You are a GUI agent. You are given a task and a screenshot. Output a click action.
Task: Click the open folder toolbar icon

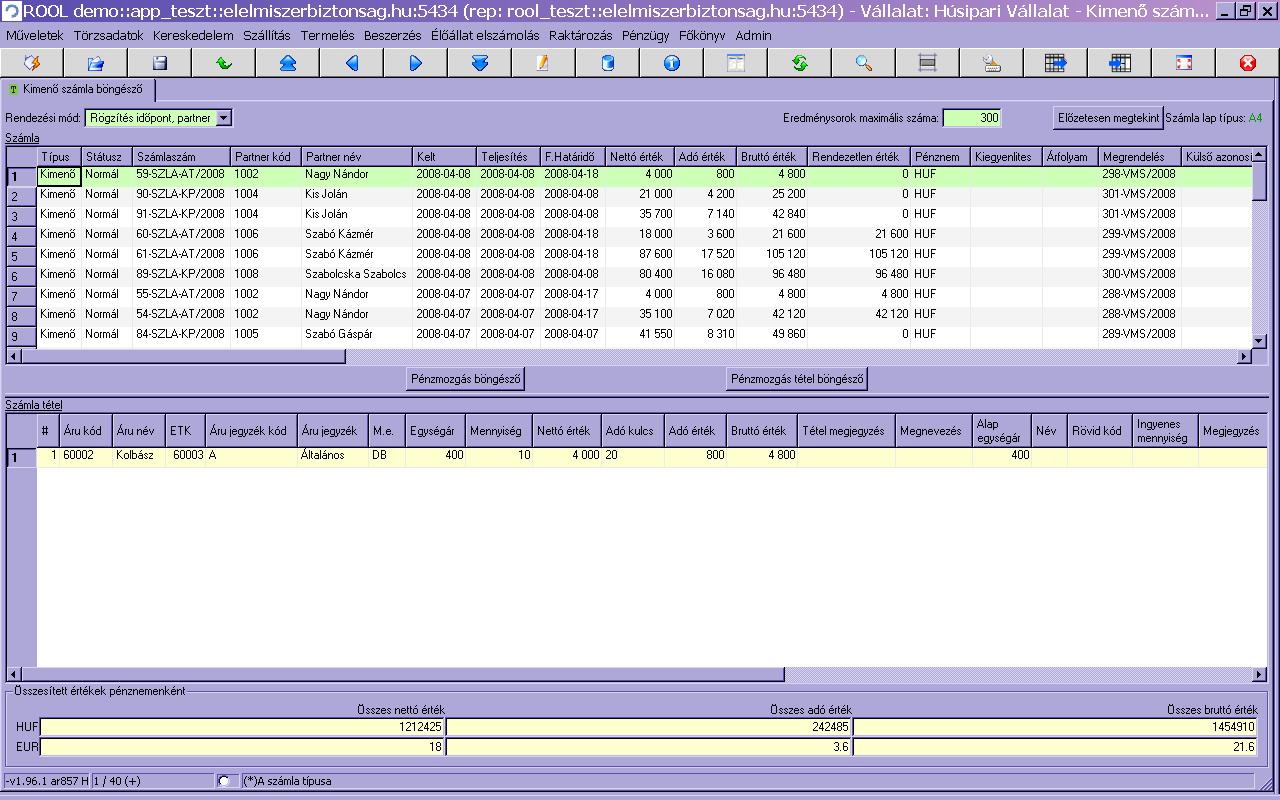coord(95,63)
